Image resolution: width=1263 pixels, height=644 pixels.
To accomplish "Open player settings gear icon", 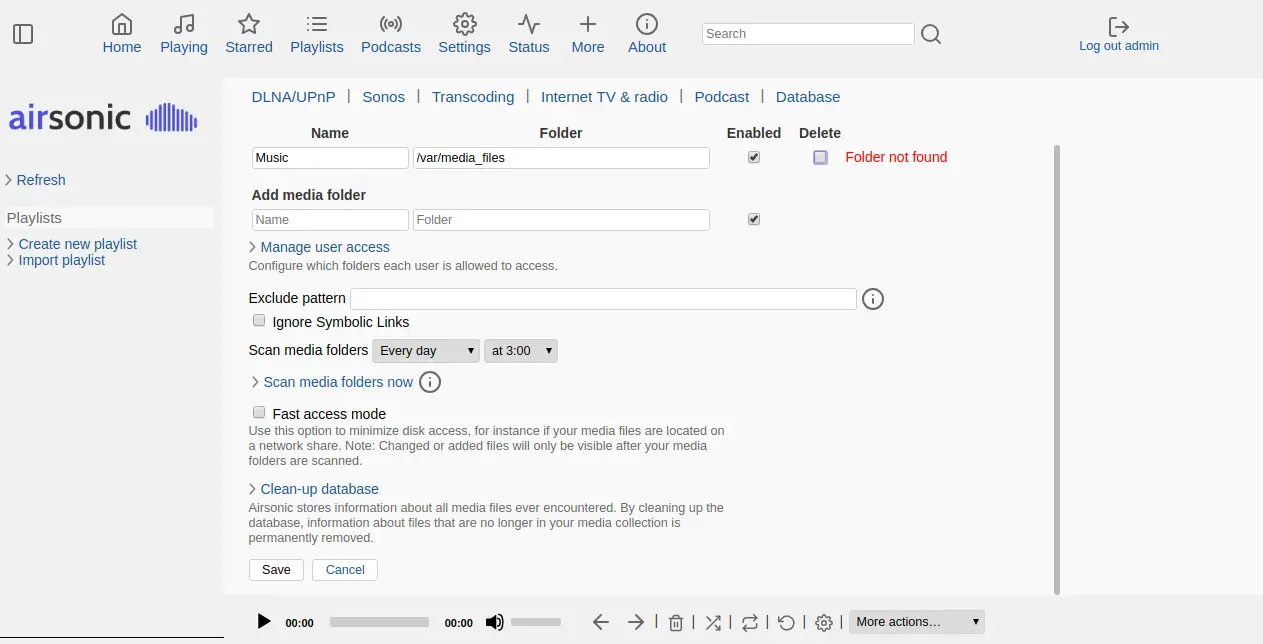I will [x=824, y=623].
